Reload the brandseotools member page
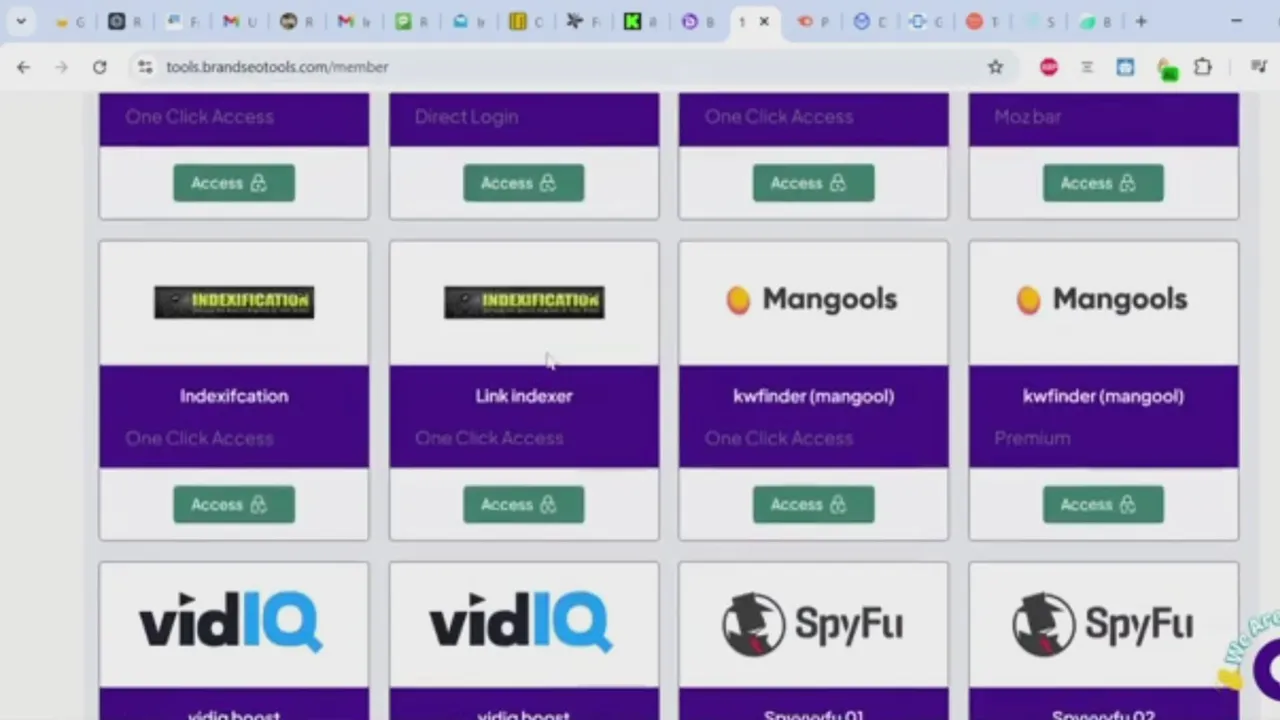 click(x=99, y=67)
